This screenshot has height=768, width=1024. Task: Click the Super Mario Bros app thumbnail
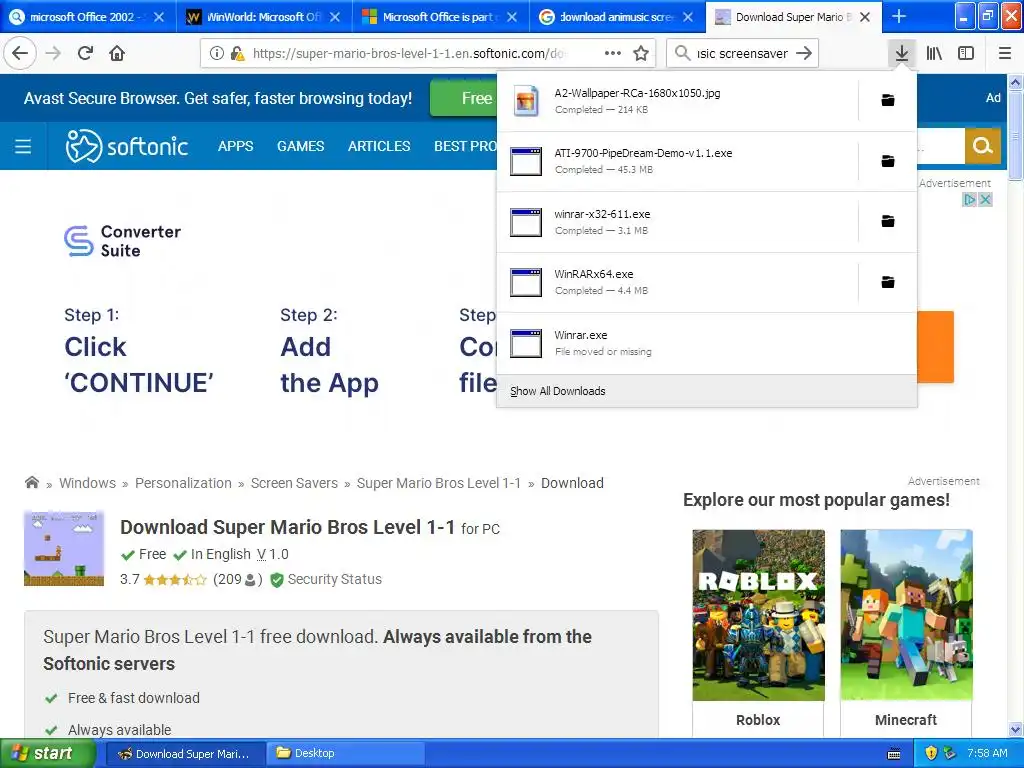[64, 549]
